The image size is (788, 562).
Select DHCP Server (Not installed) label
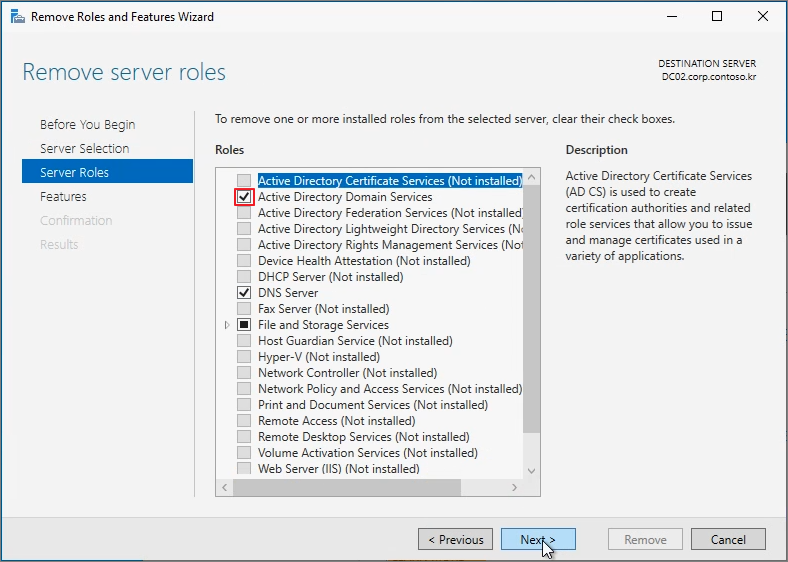331,276
